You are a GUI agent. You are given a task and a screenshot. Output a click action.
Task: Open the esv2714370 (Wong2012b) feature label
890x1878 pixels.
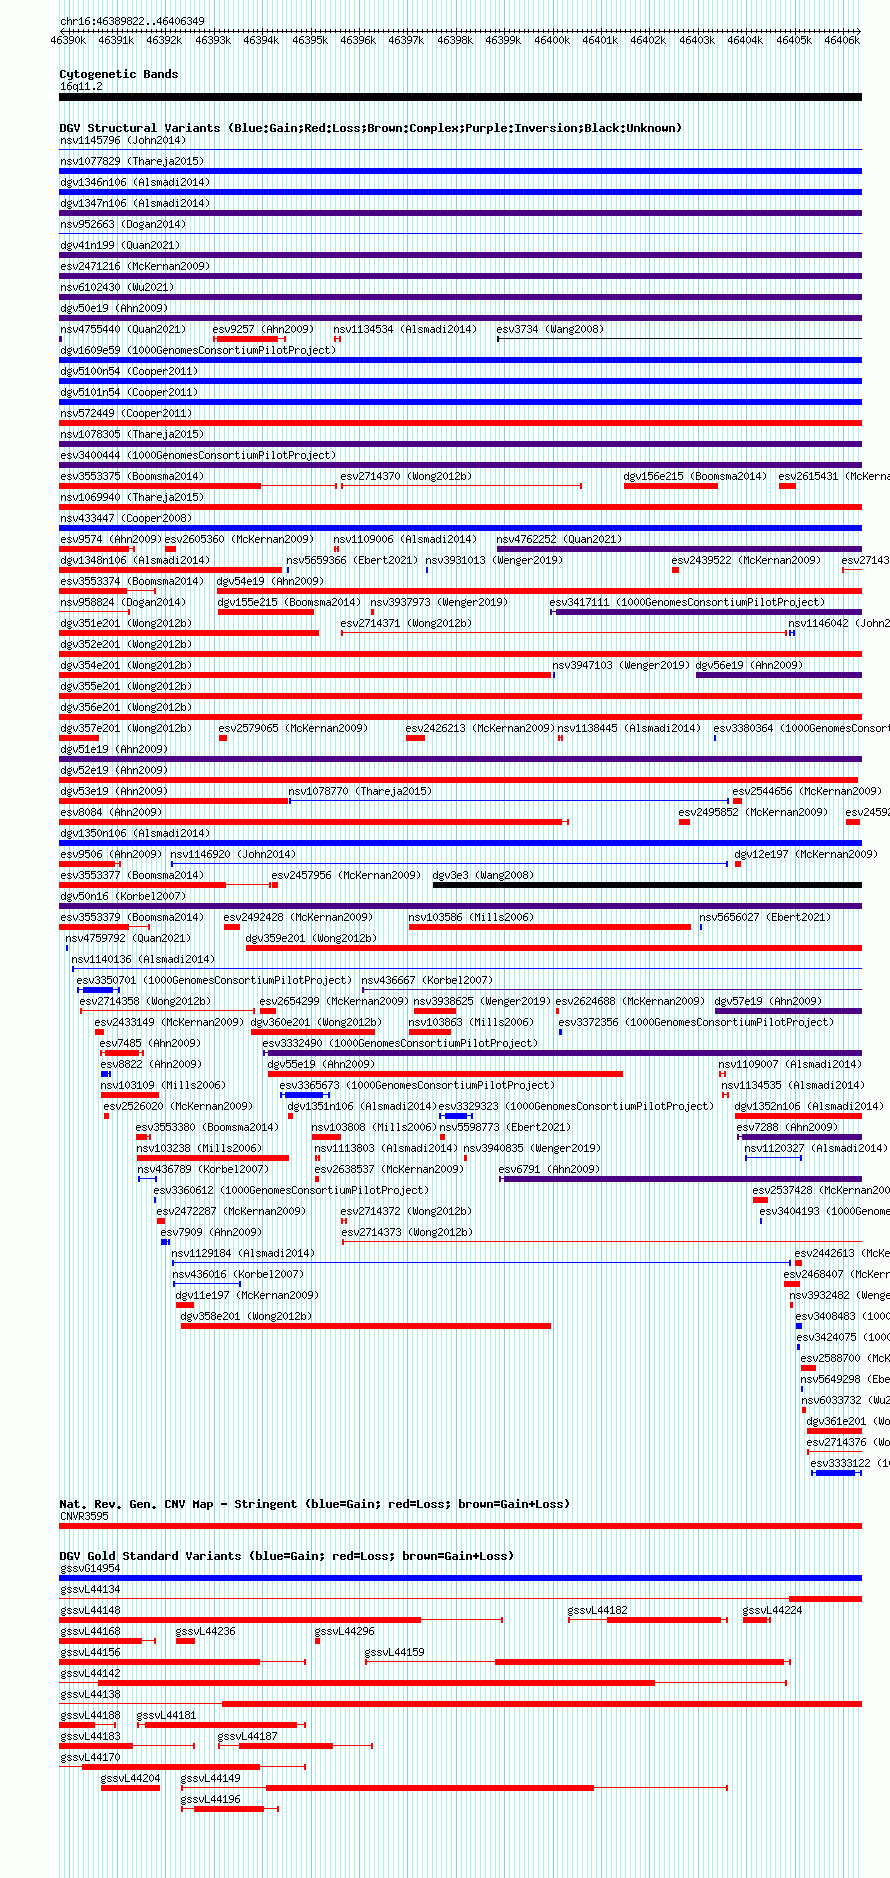pyautogui.click(x=406, y=476)
